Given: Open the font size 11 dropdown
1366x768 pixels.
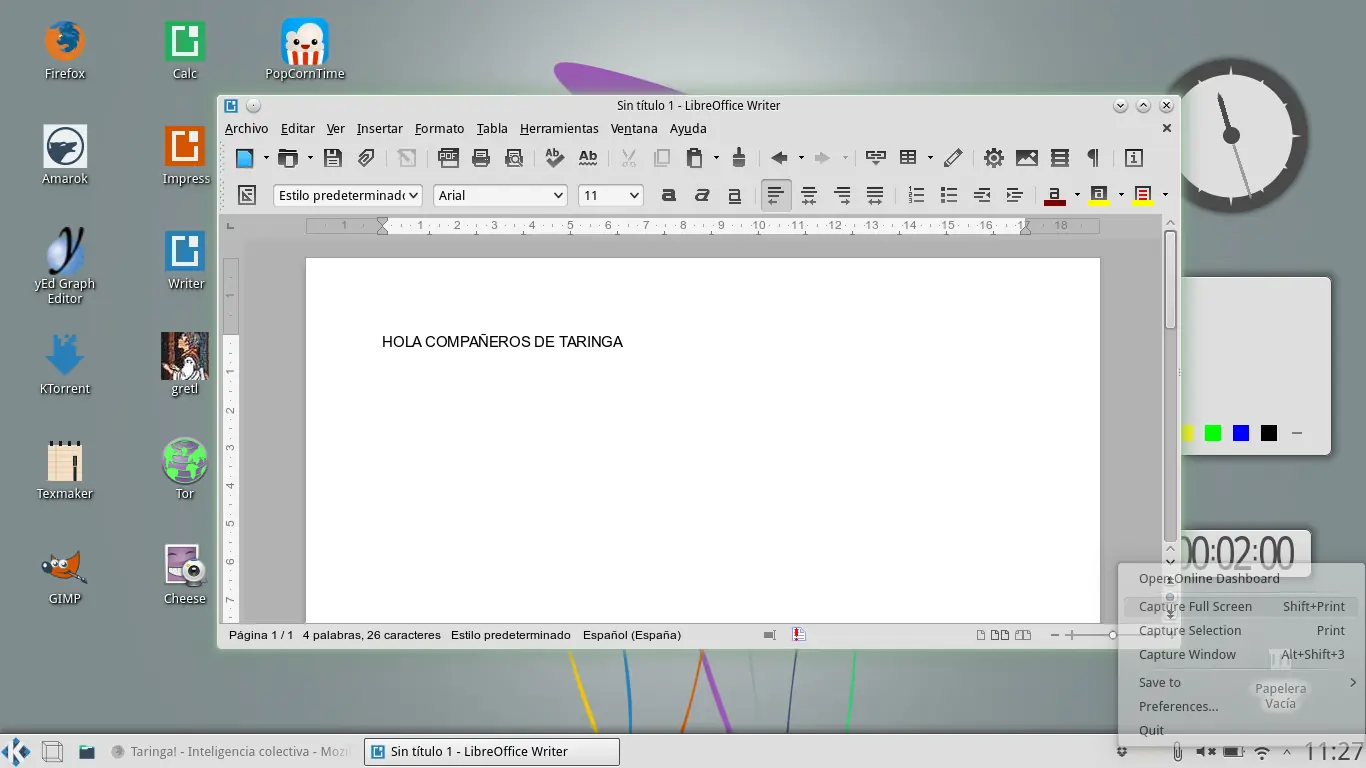Looking at the screenshot, I should (633, 196).
